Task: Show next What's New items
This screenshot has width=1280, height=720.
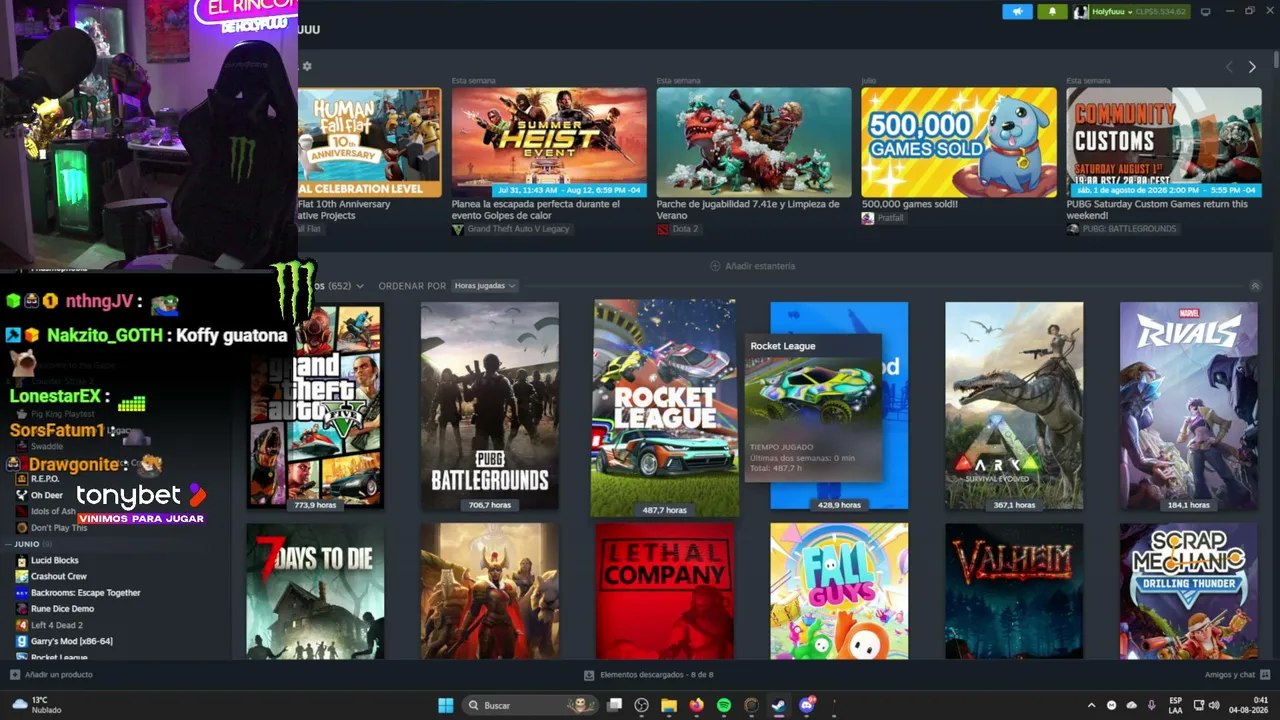Action: tap(1252, 67)
